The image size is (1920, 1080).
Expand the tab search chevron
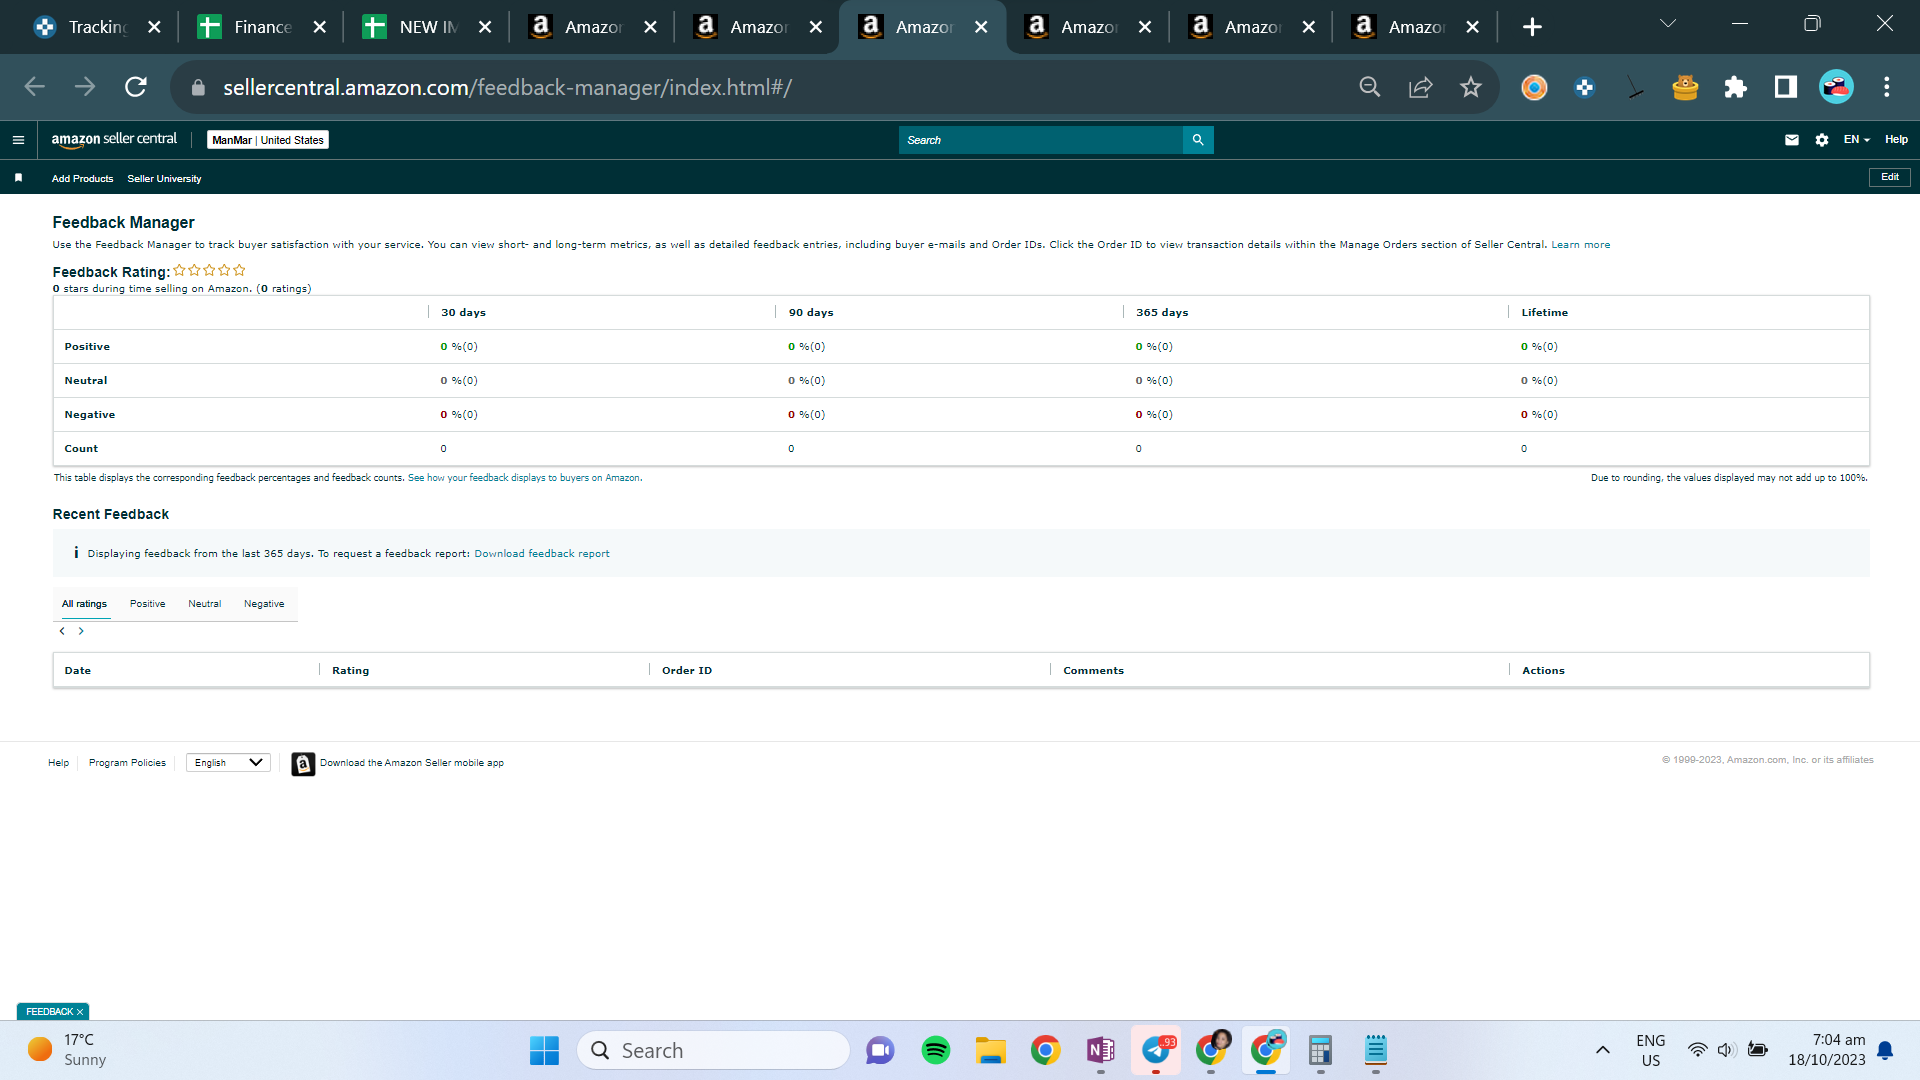[x=1668, y=24]
